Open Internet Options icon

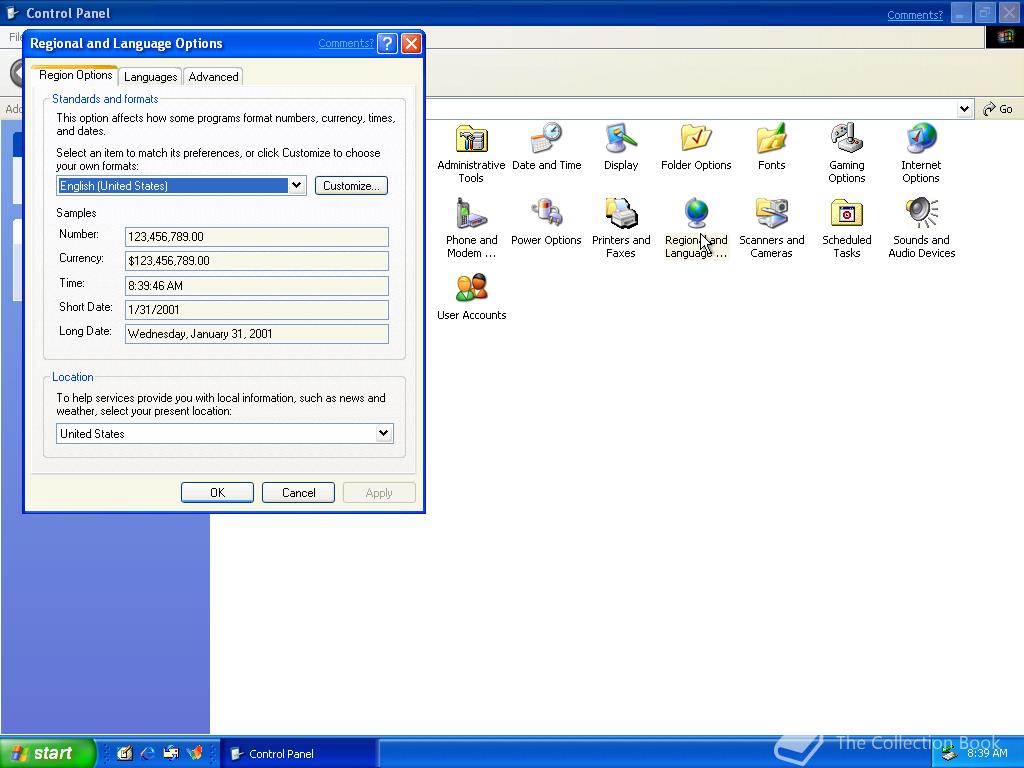point(921,138)
